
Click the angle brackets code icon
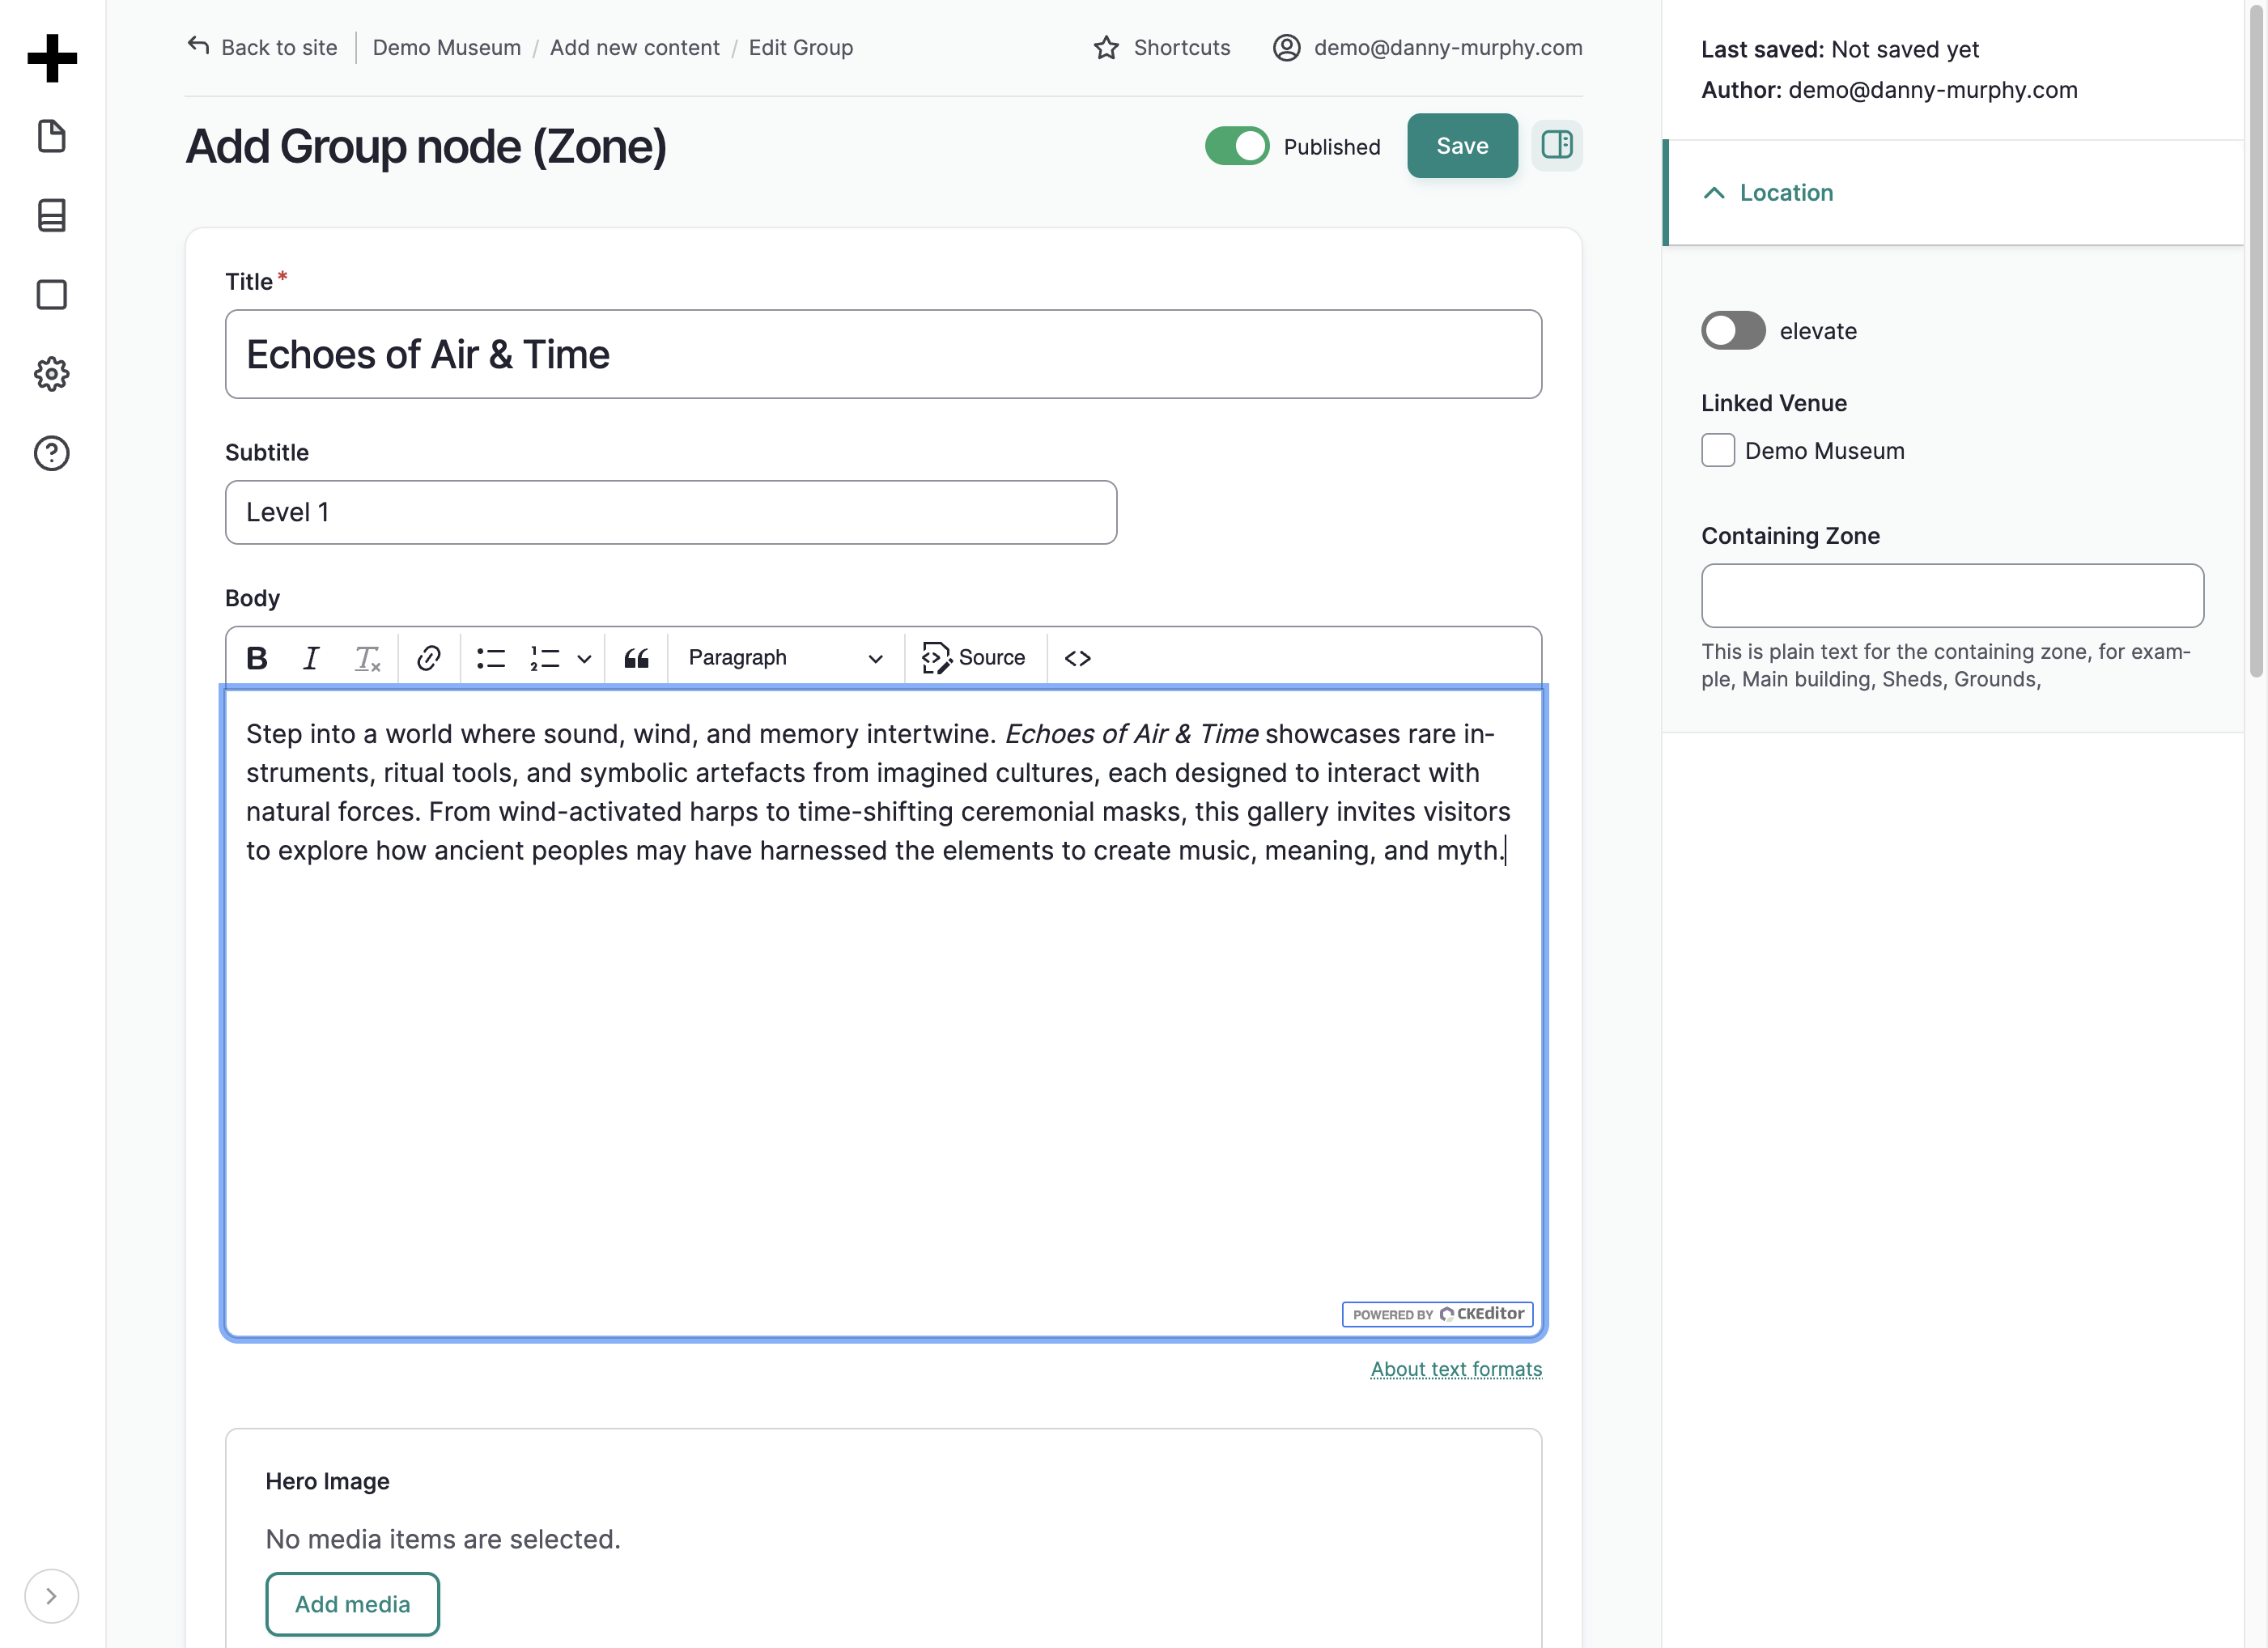1078,657
